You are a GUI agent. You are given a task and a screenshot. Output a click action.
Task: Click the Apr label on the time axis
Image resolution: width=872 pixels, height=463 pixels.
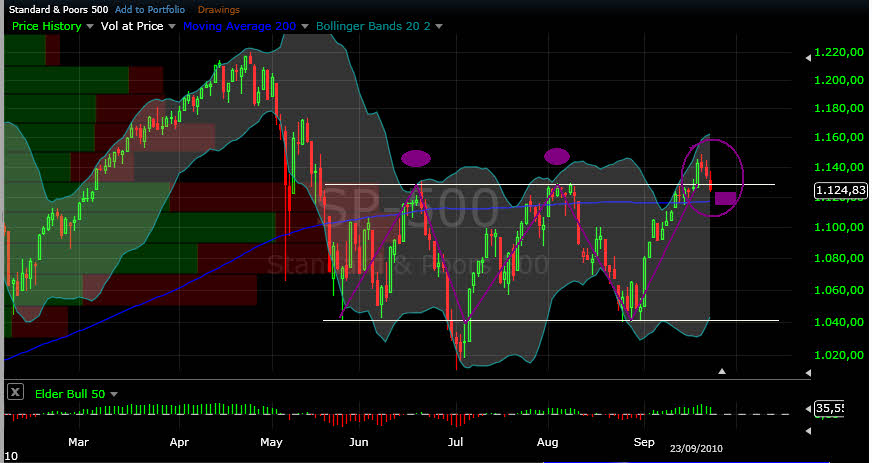point(179,442)
